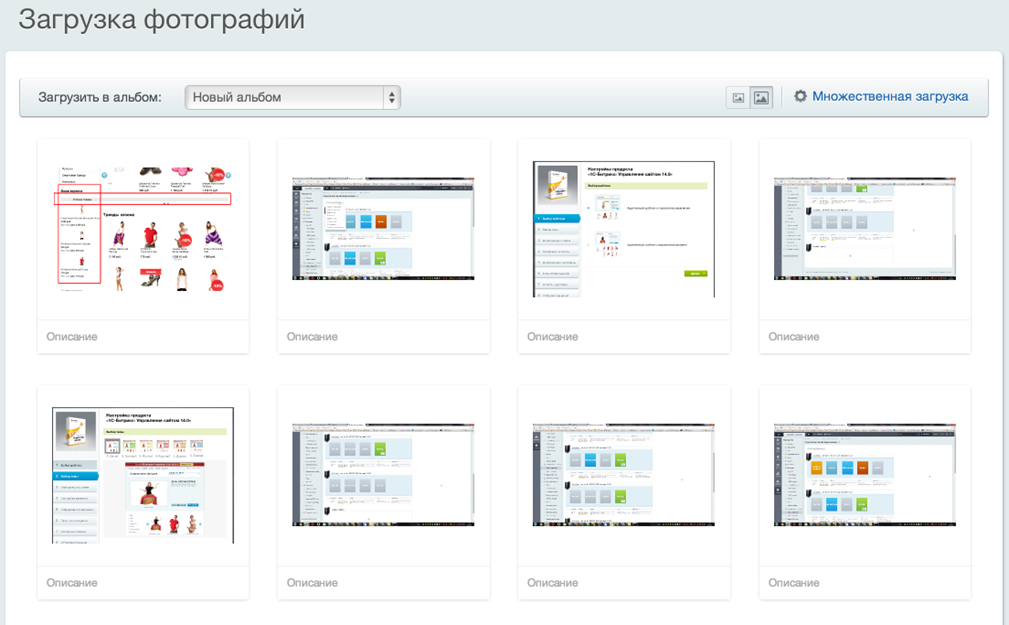Open the "Новый альбом" album dropdown
Viewport: 1009px width, 625px height.
tap(293, 97)
